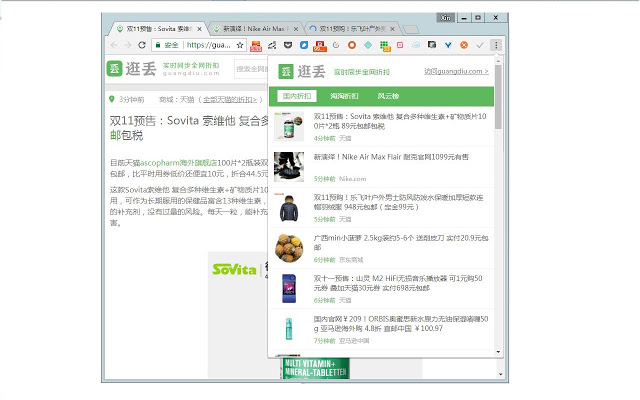
Task: Bookmark this page with the star icon
Action: click(x=240, y=45)
